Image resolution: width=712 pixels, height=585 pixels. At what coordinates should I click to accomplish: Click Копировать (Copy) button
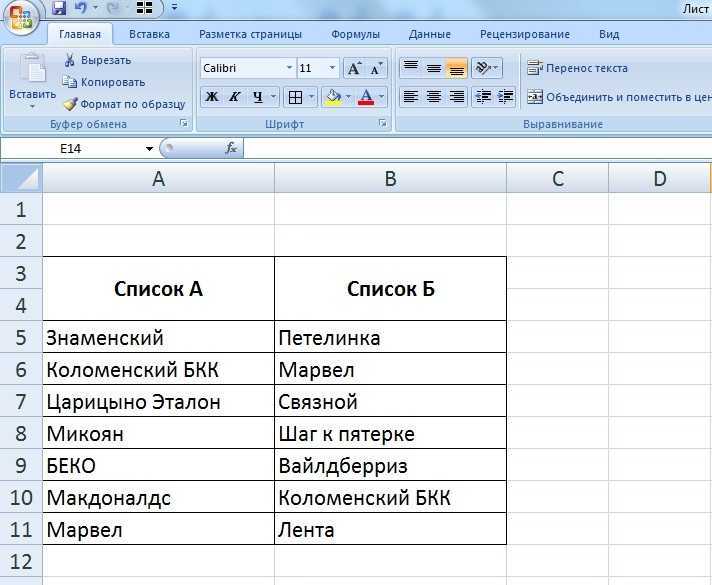tap(104, 82)
